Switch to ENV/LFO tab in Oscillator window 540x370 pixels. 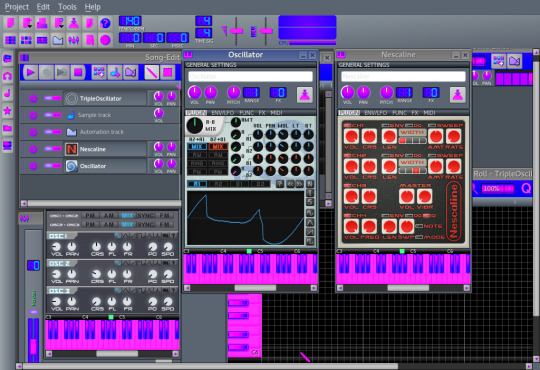tap(223, 113)
